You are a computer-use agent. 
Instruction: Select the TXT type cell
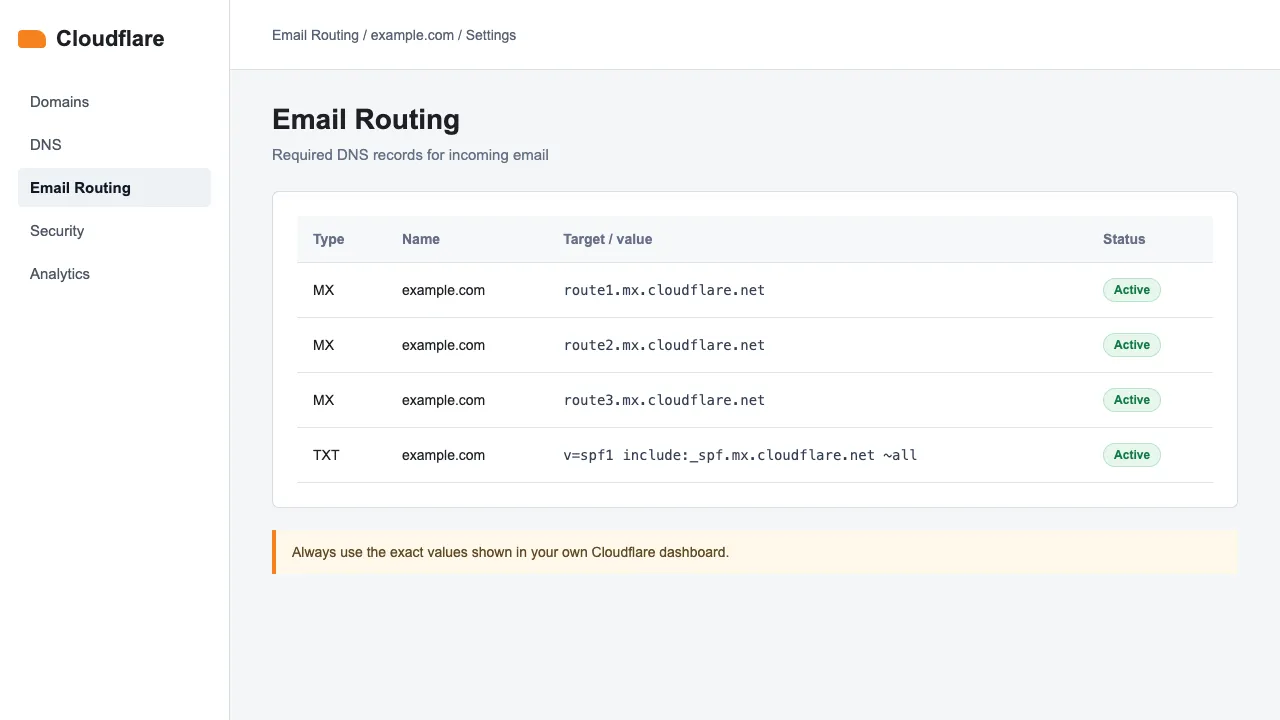tap(326, 455)
